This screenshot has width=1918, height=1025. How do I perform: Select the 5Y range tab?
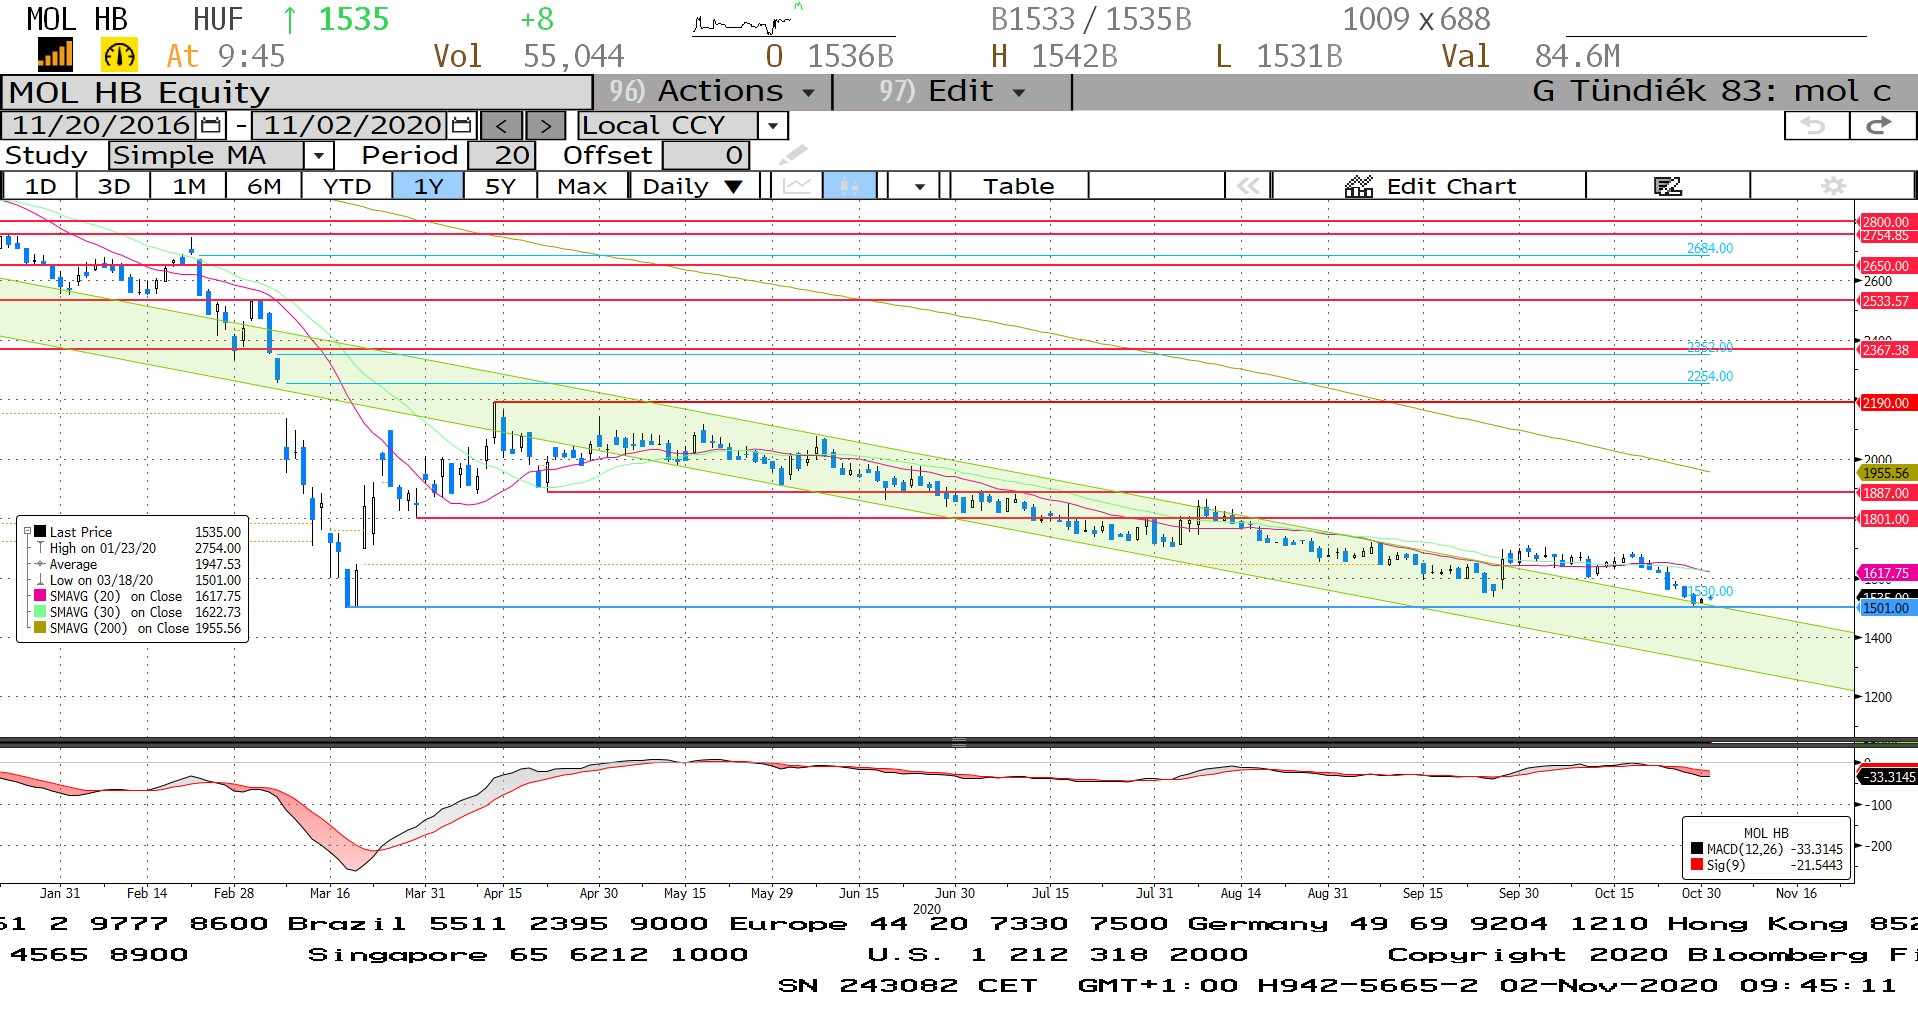point(500,186)
